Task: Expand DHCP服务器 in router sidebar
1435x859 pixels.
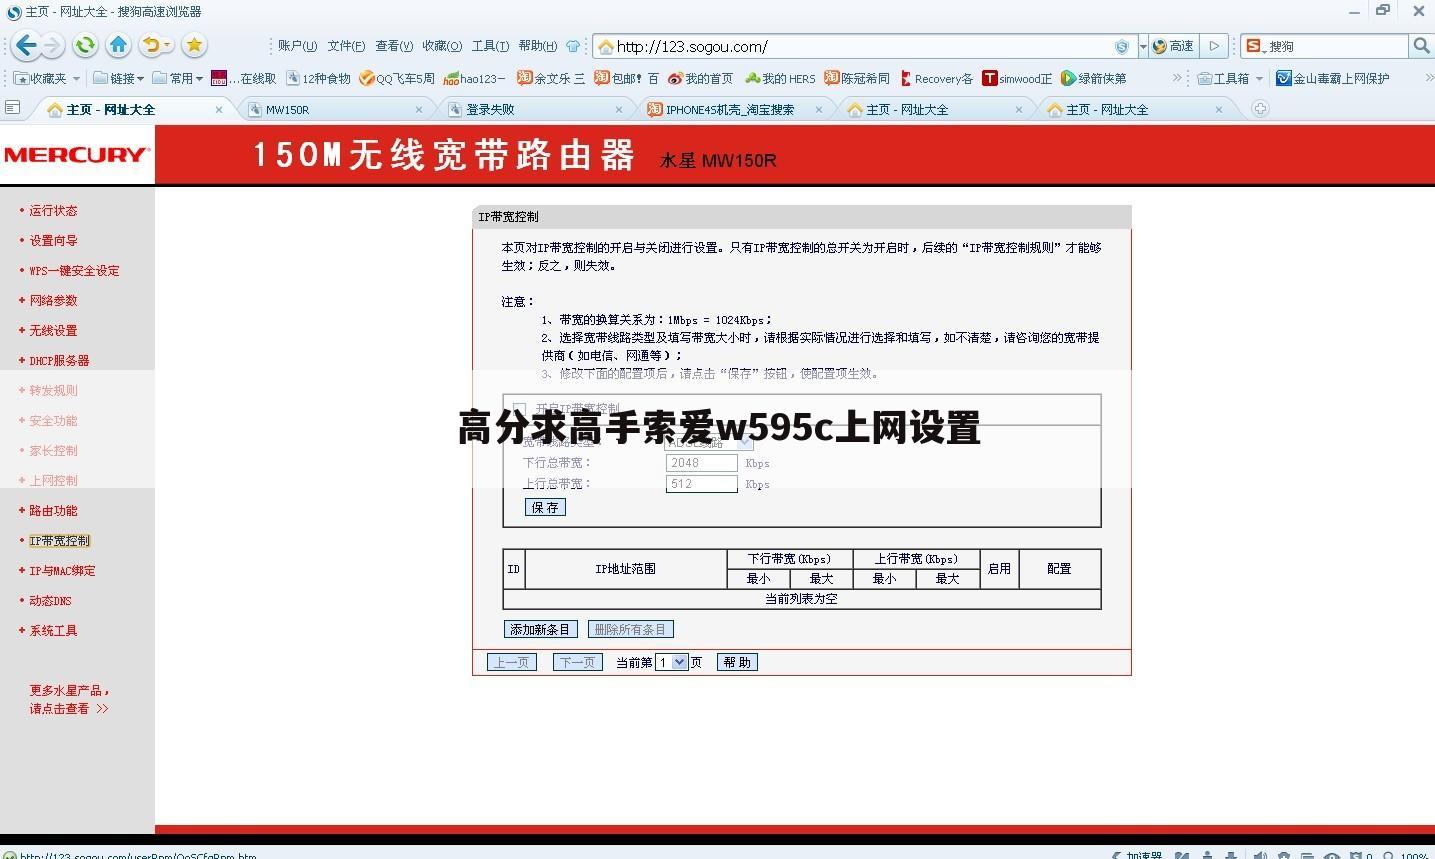Action: click(59, 361)
